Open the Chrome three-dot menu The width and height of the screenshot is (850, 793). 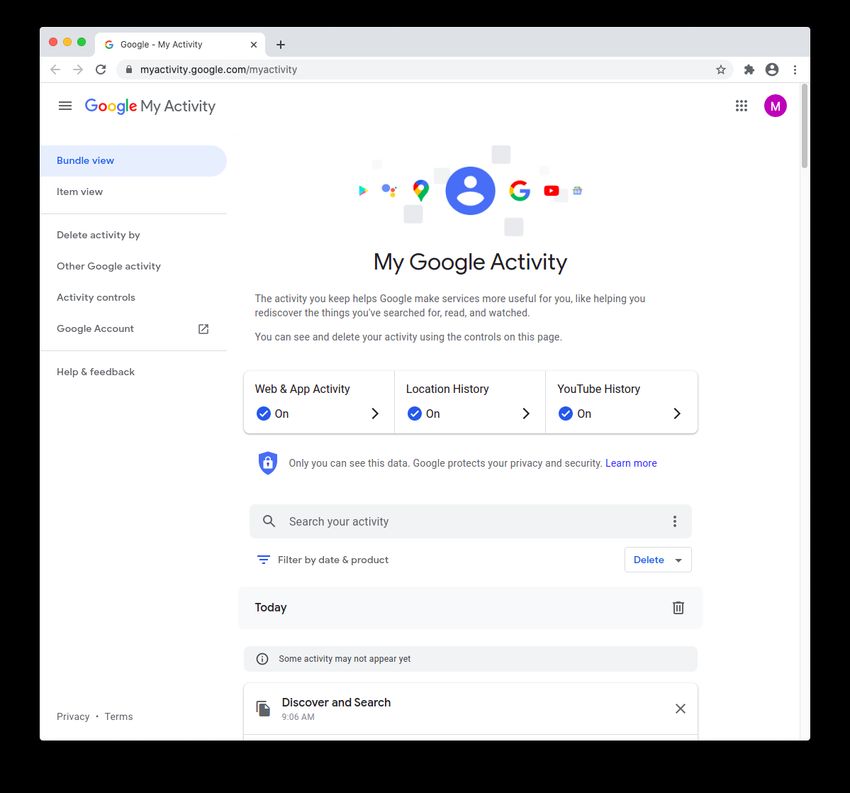coord(795,69)
